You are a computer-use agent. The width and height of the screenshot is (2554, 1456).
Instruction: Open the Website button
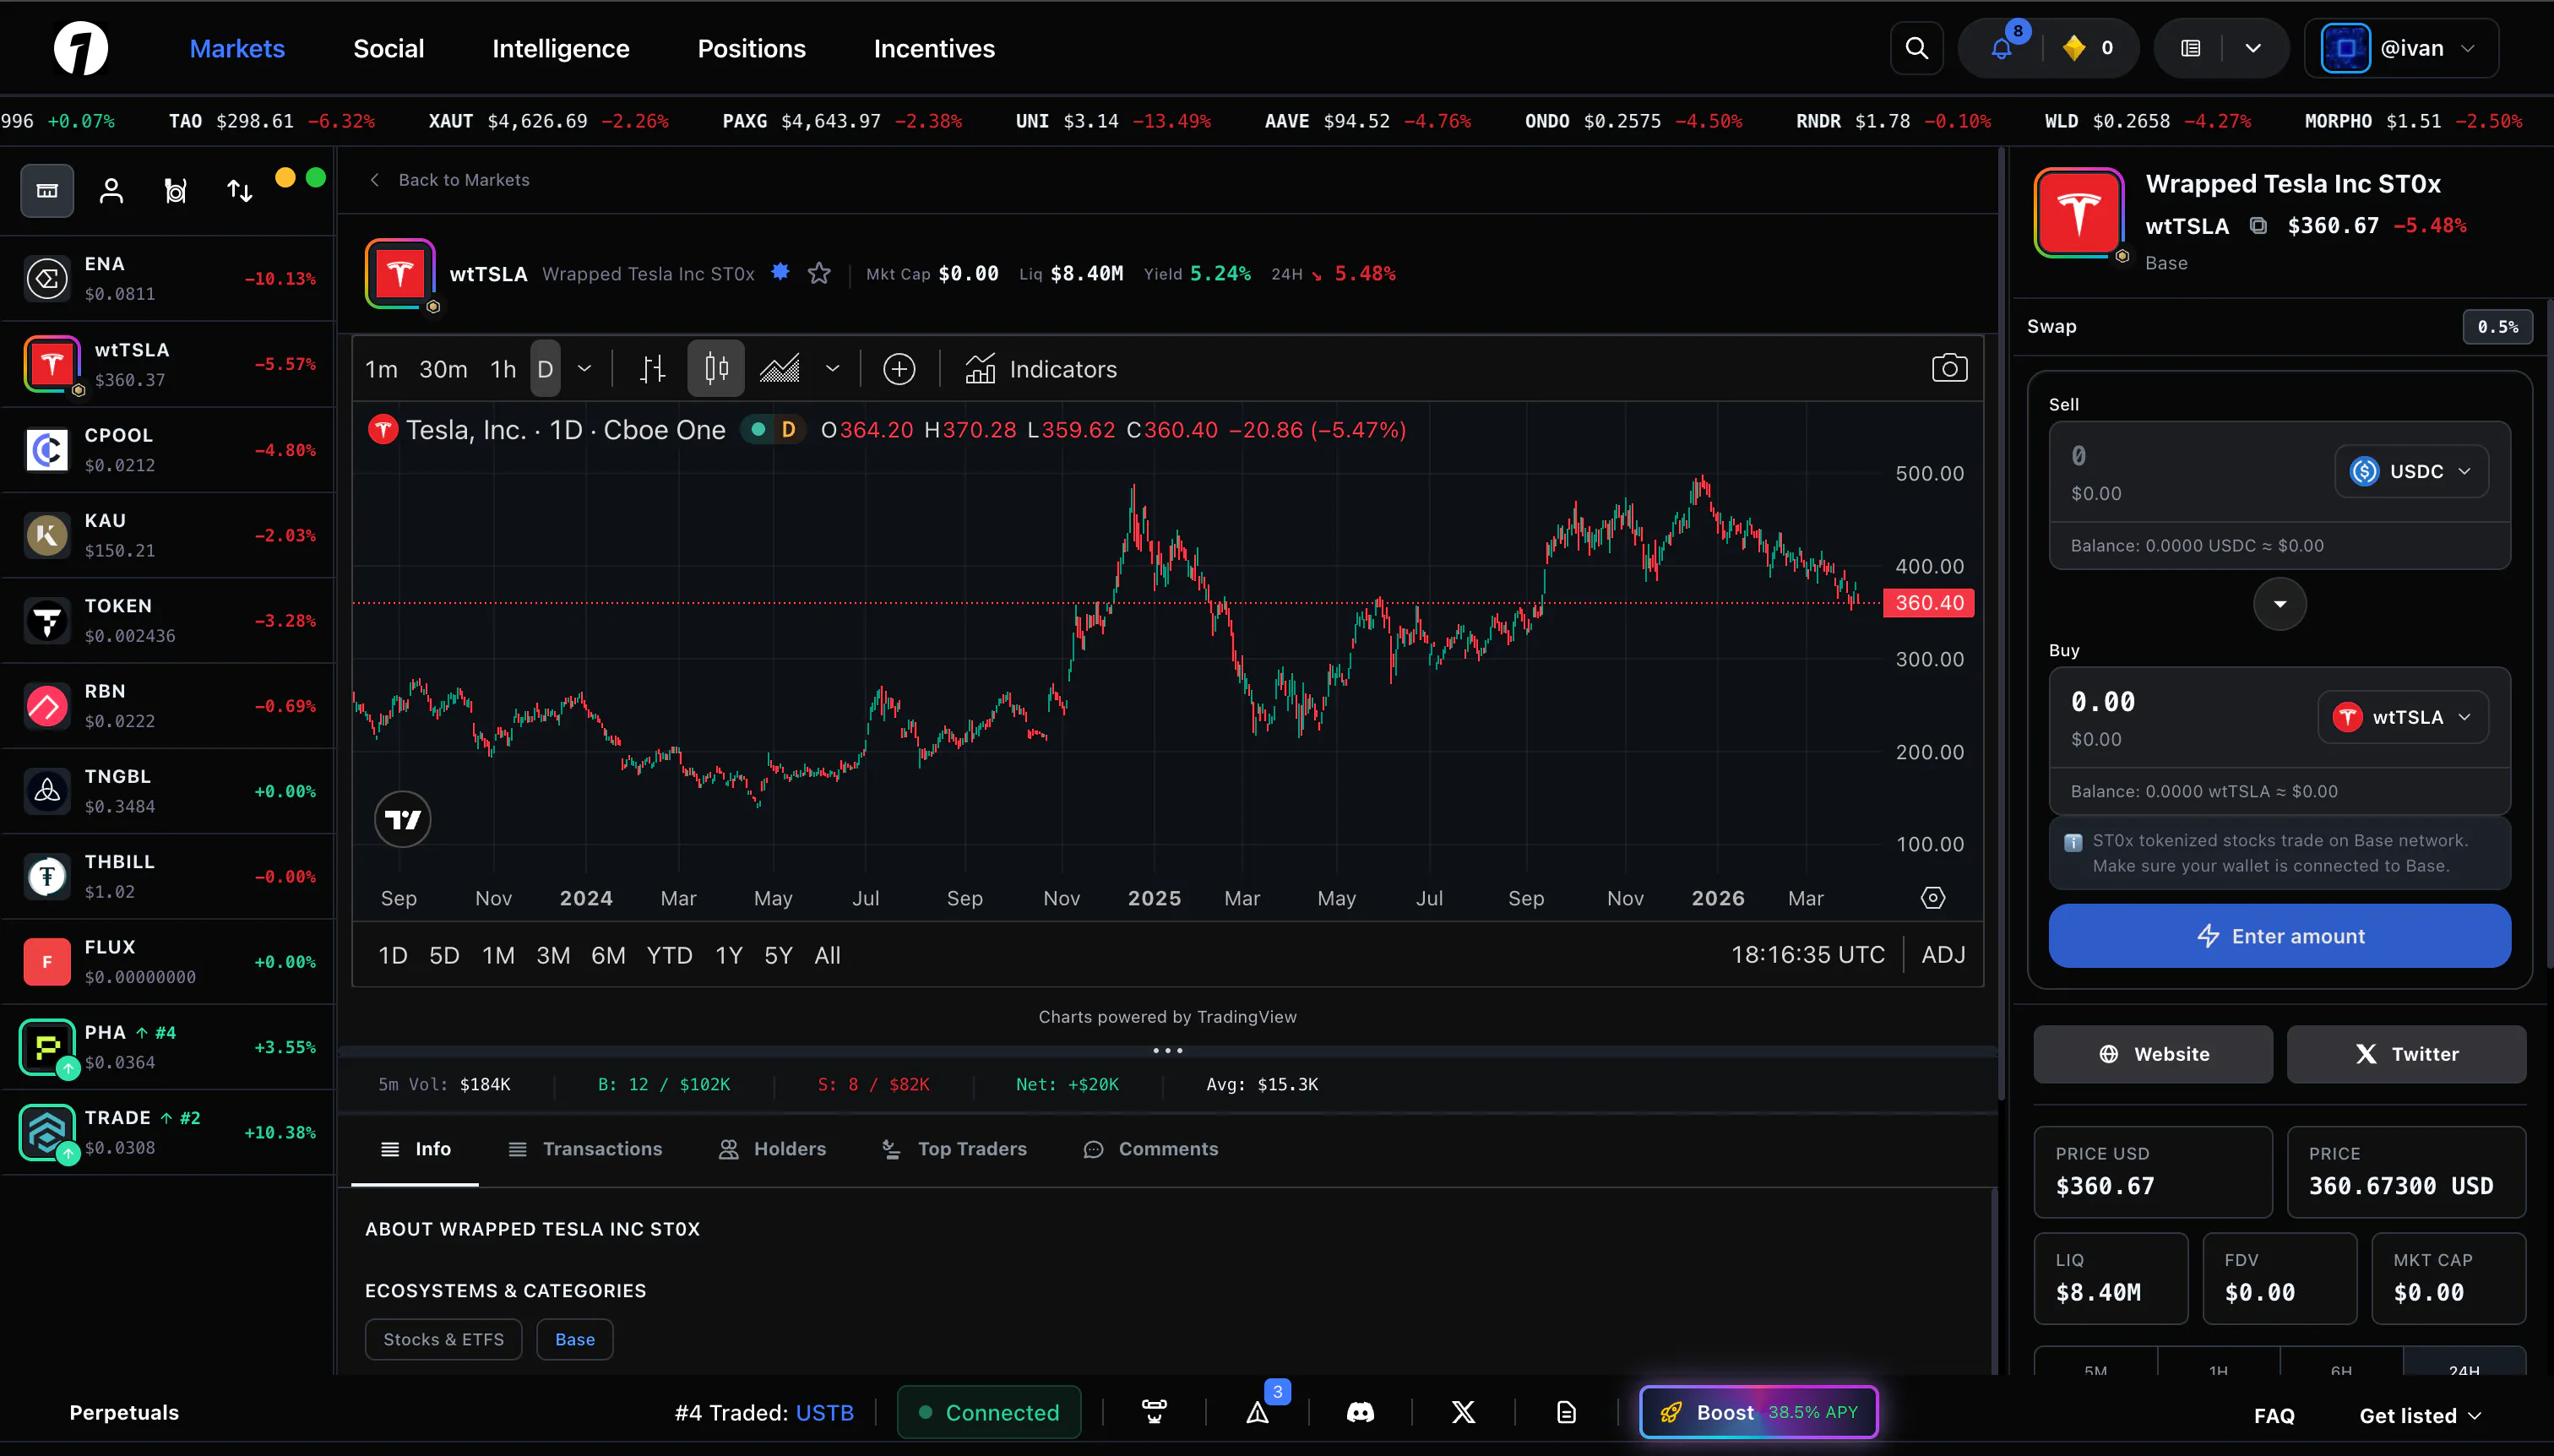coord(2153,1054)
